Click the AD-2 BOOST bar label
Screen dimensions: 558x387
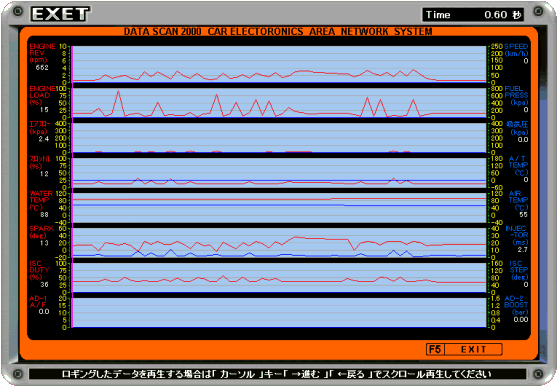tap(517, 305)
